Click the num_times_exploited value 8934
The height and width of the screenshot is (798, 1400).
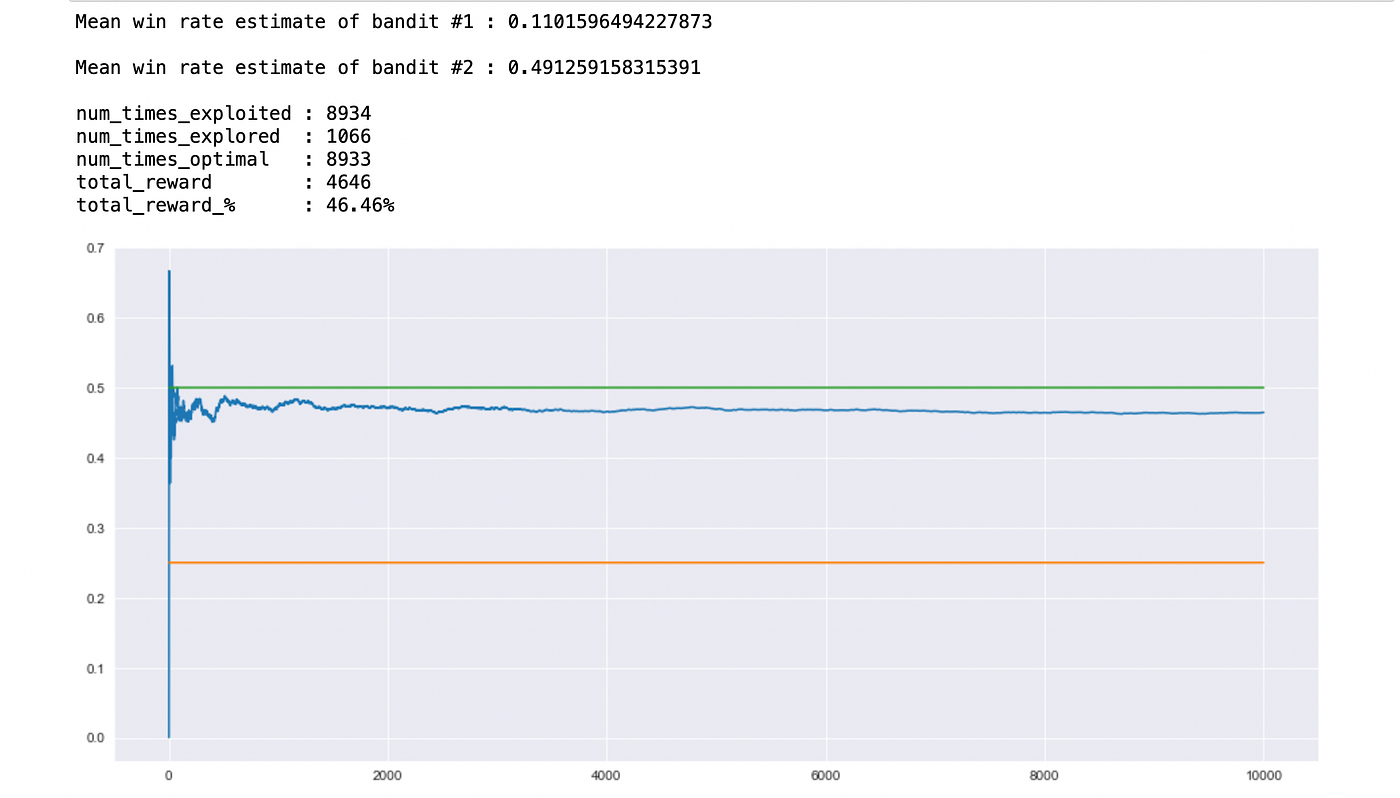tap(349, 113)
